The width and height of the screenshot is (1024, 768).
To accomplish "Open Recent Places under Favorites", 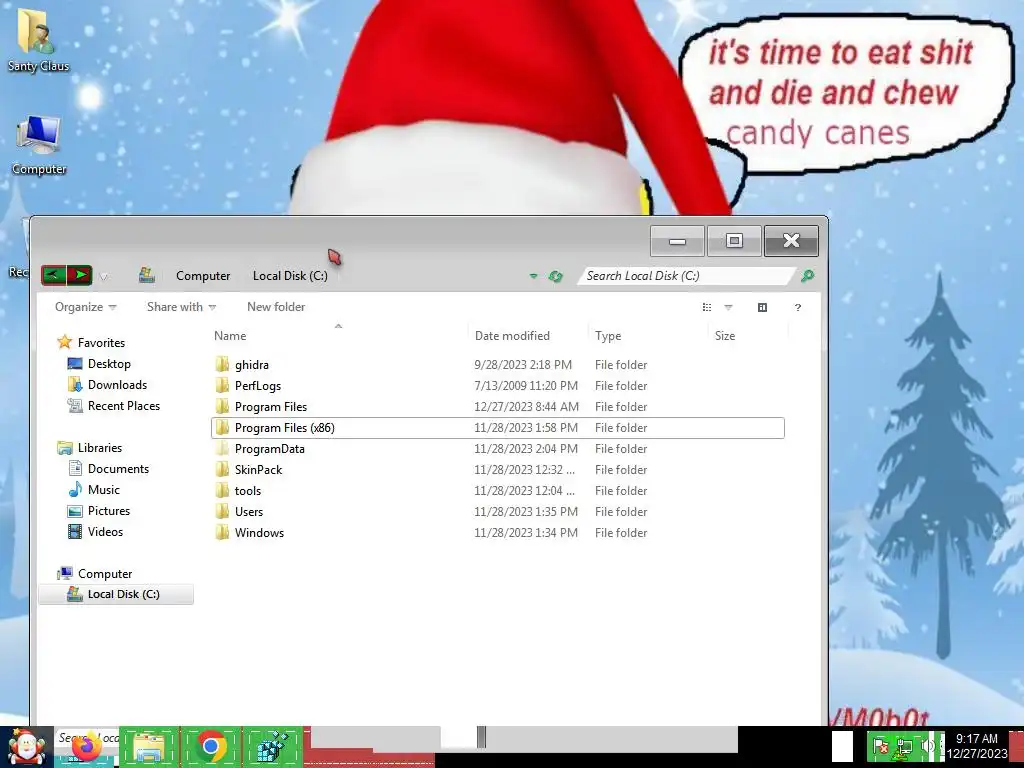I will 123,406.
